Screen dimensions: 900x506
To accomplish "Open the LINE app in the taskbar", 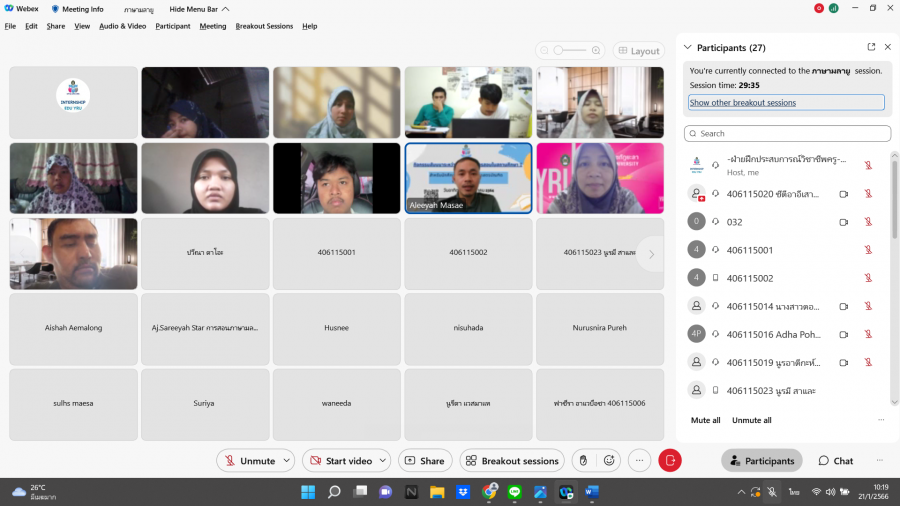I will coord(515,492).
